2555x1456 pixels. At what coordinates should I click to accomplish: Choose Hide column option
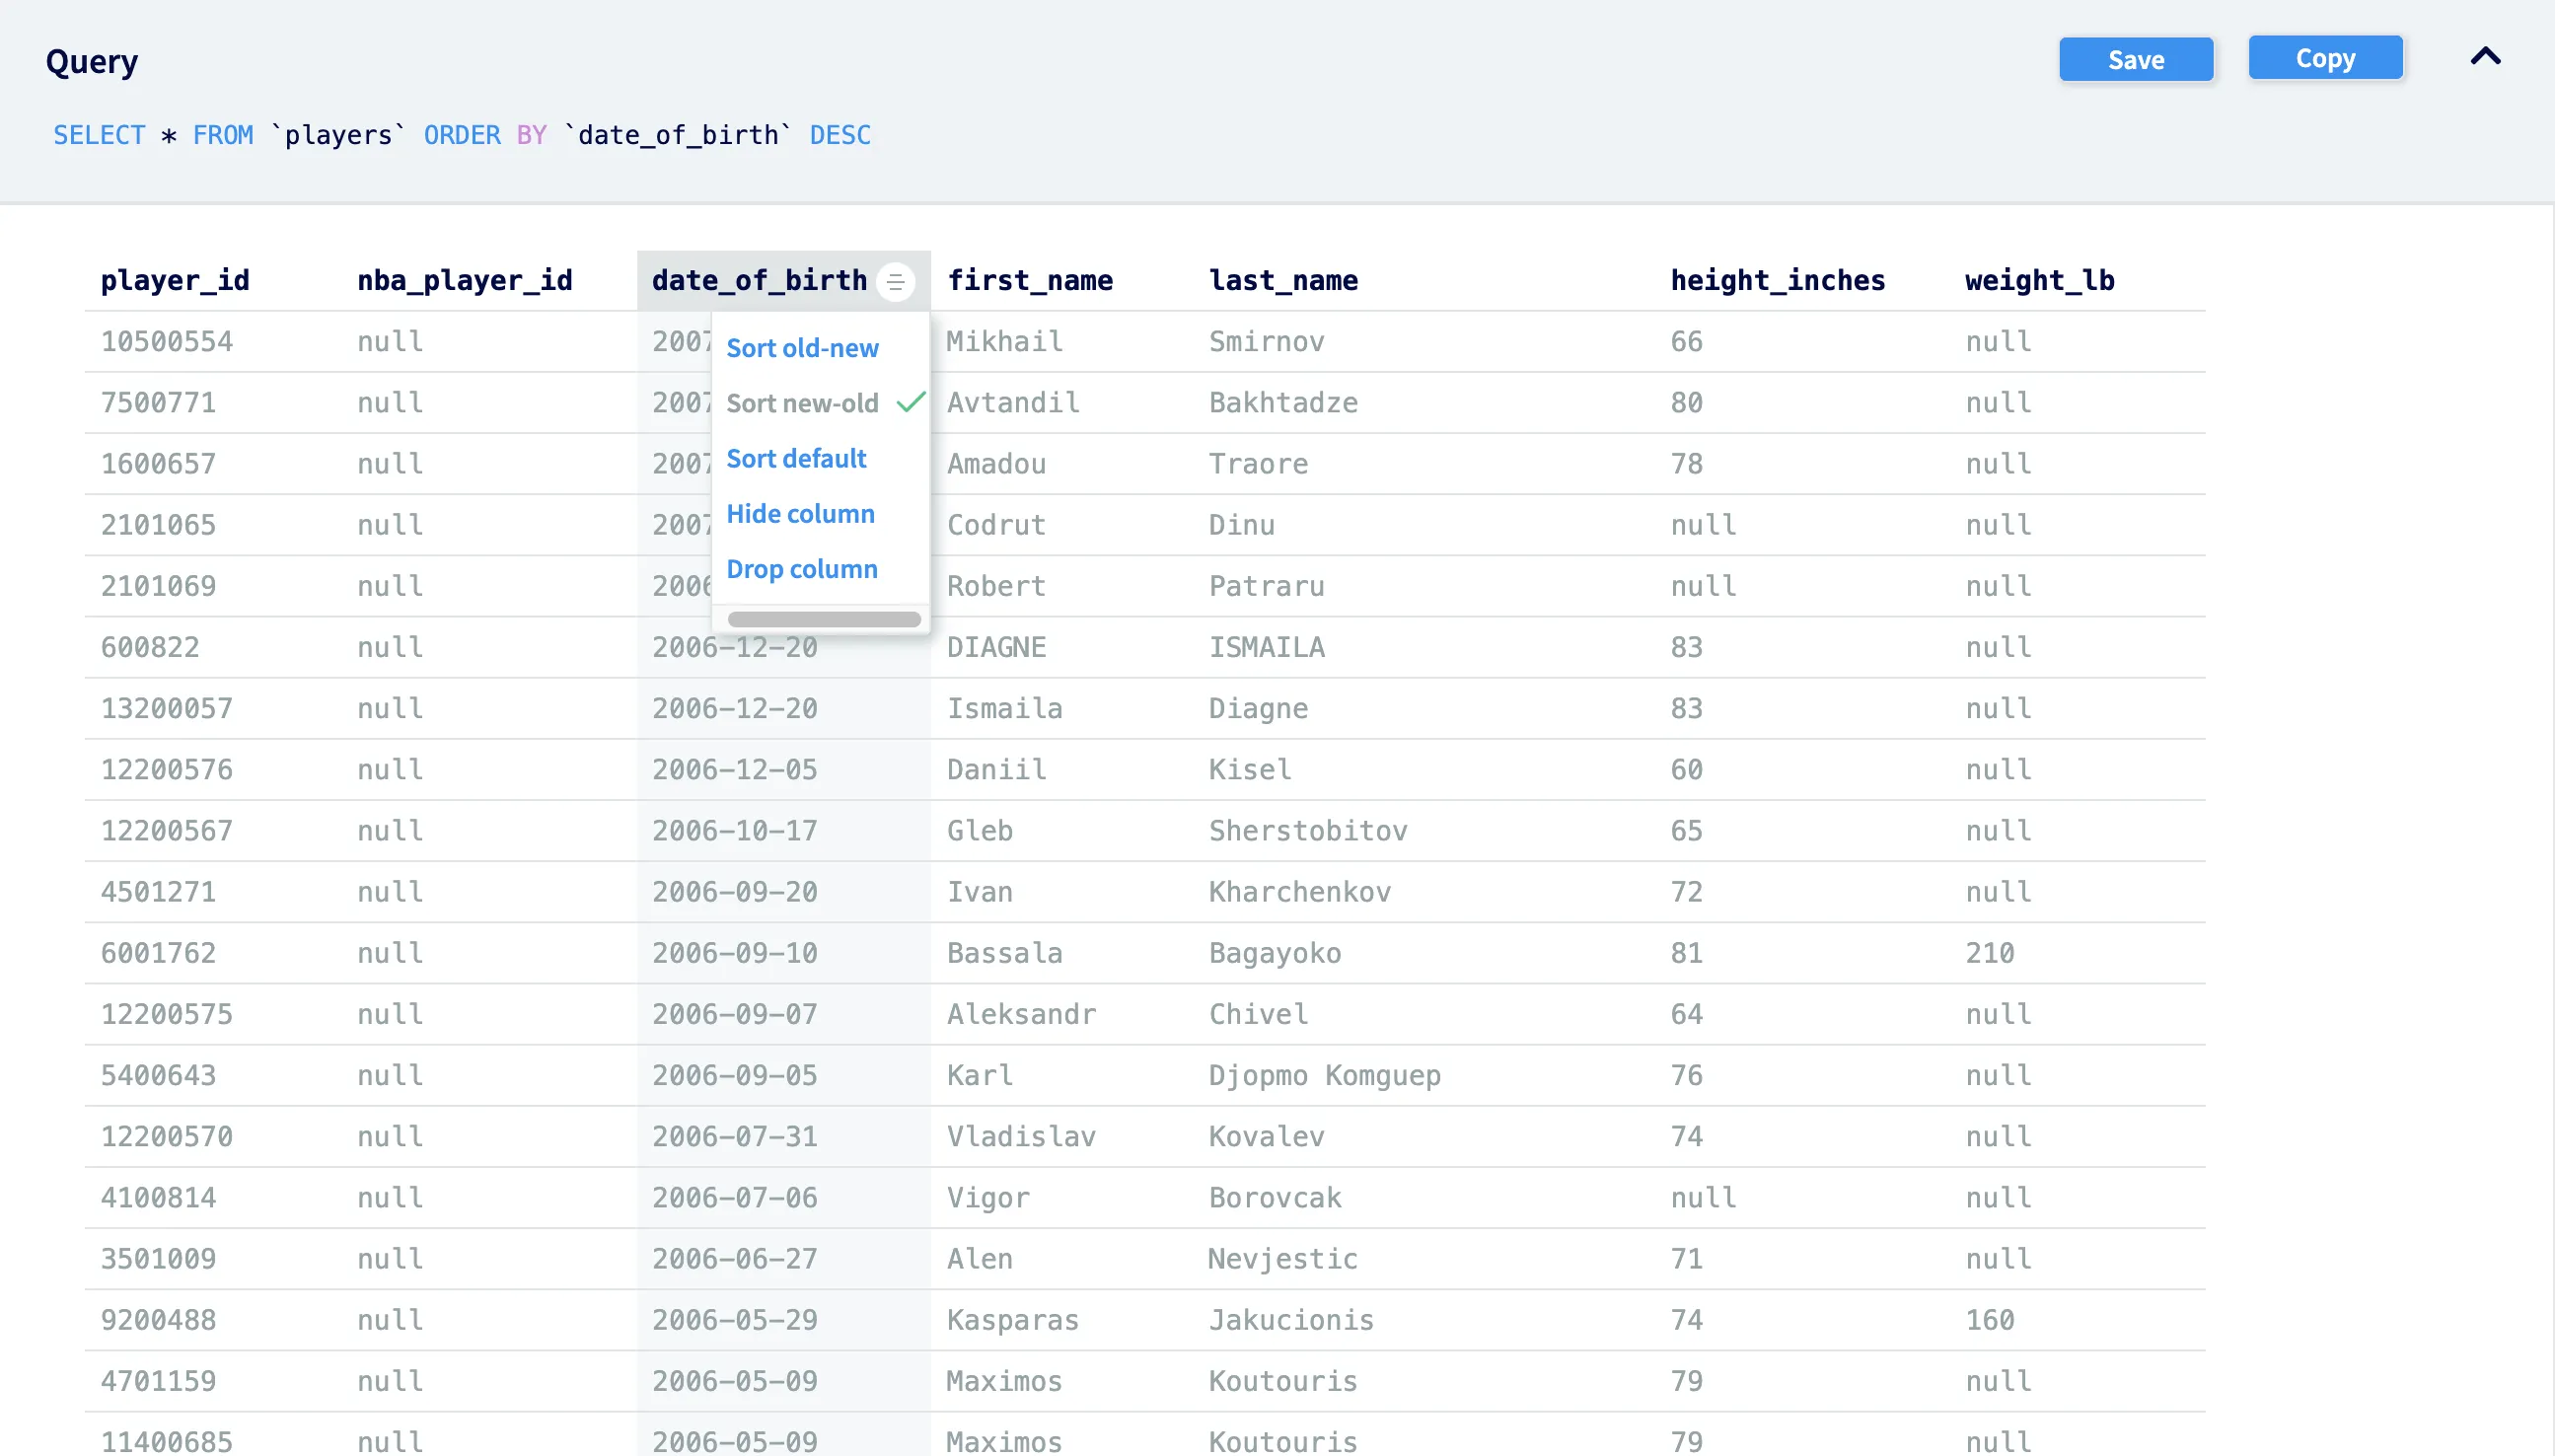point(800,513)
